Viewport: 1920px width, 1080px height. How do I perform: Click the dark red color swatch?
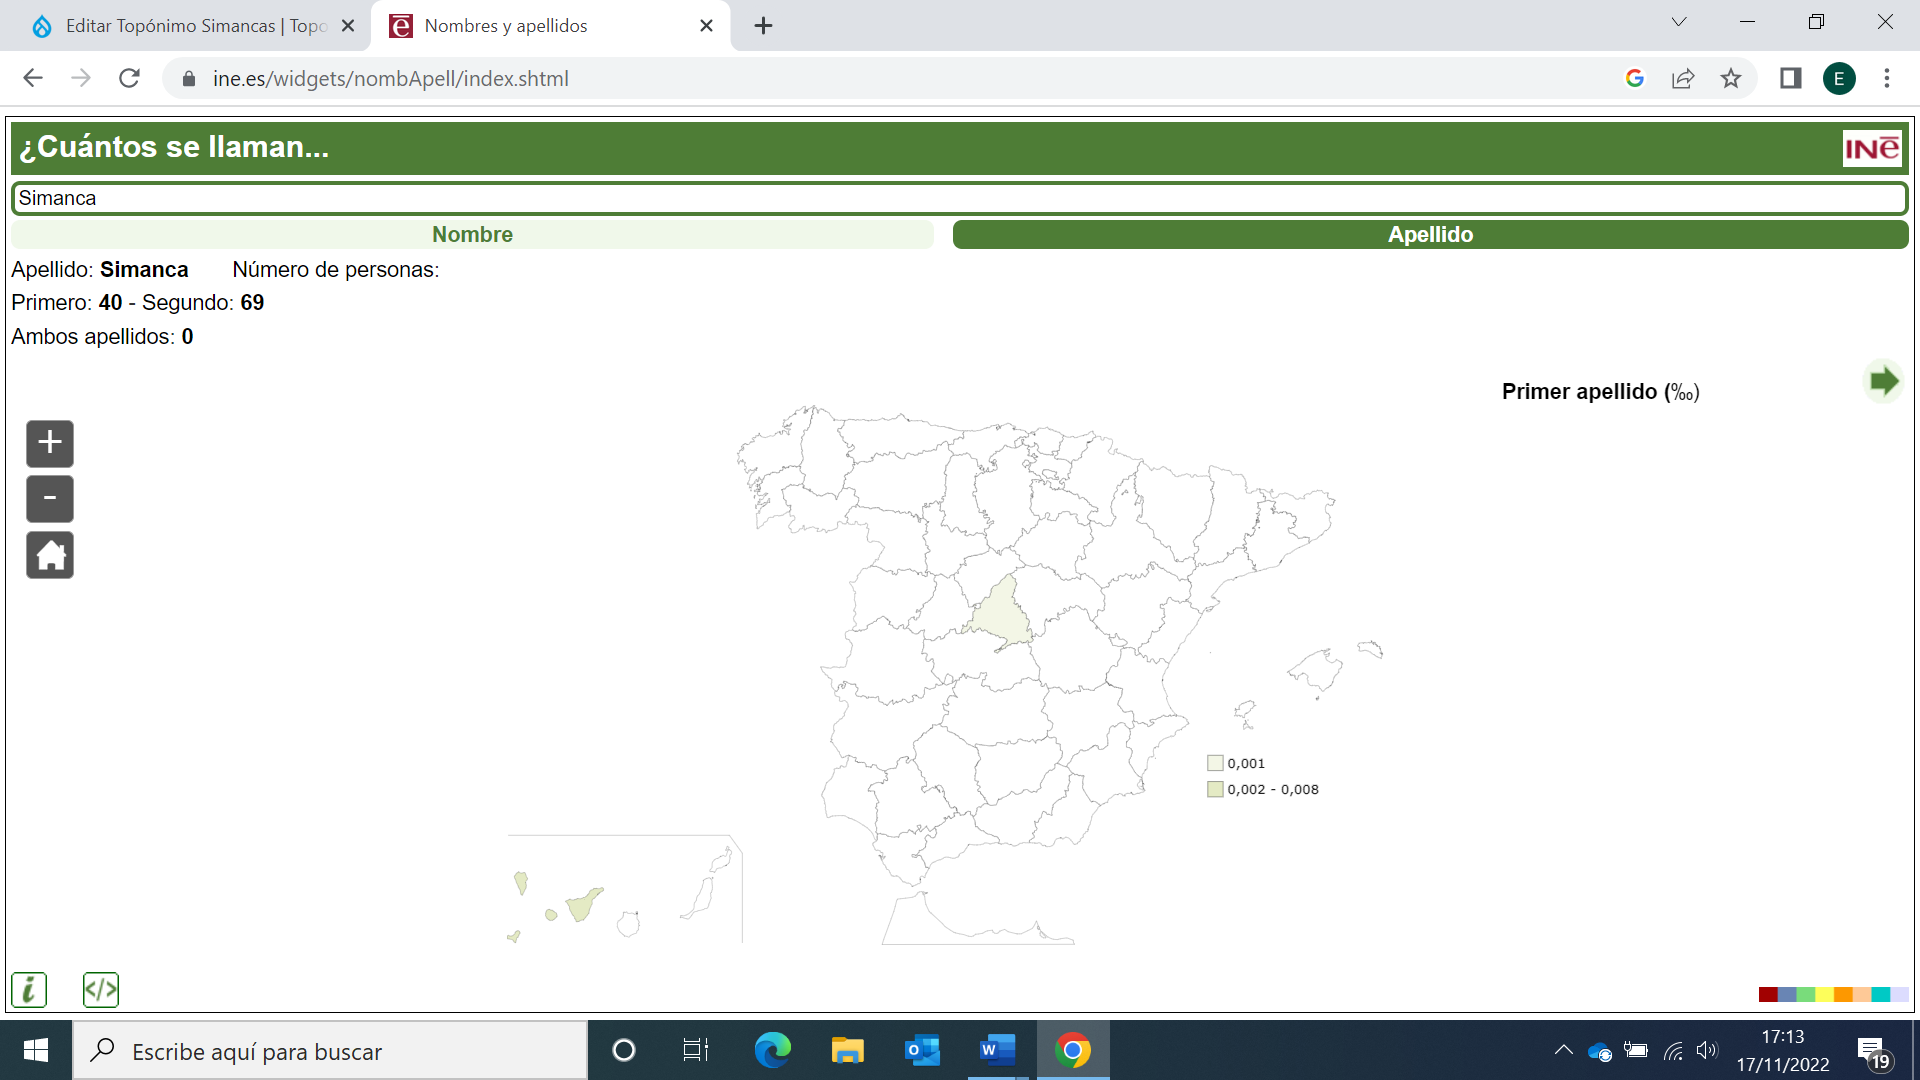click(x=1768, y=994)
